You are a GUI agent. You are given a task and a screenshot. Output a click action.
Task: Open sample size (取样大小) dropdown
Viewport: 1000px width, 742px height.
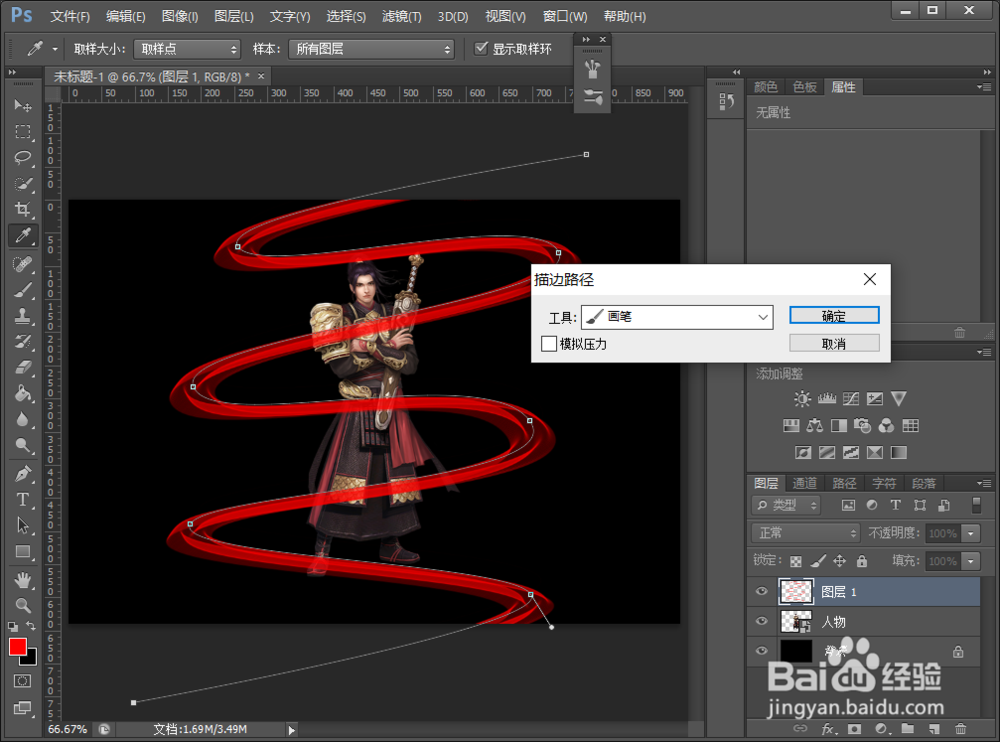point(187,49)
